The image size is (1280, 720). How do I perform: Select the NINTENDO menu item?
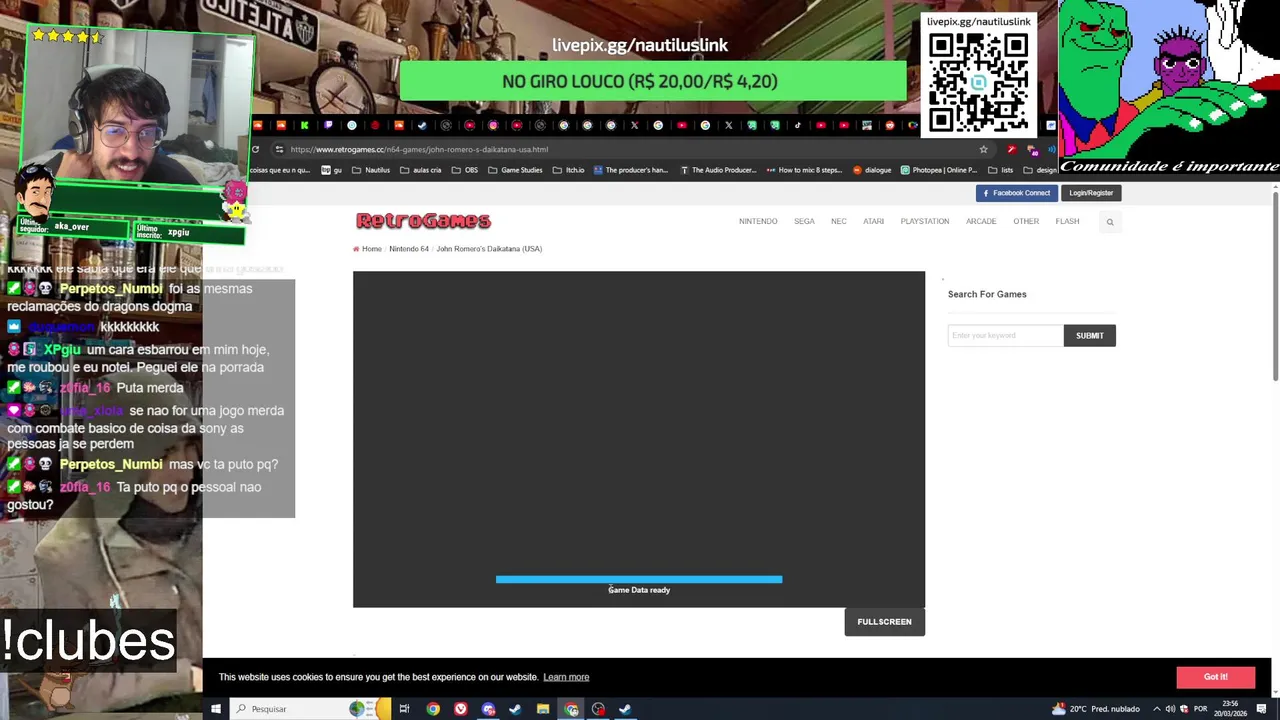point(758,221)
